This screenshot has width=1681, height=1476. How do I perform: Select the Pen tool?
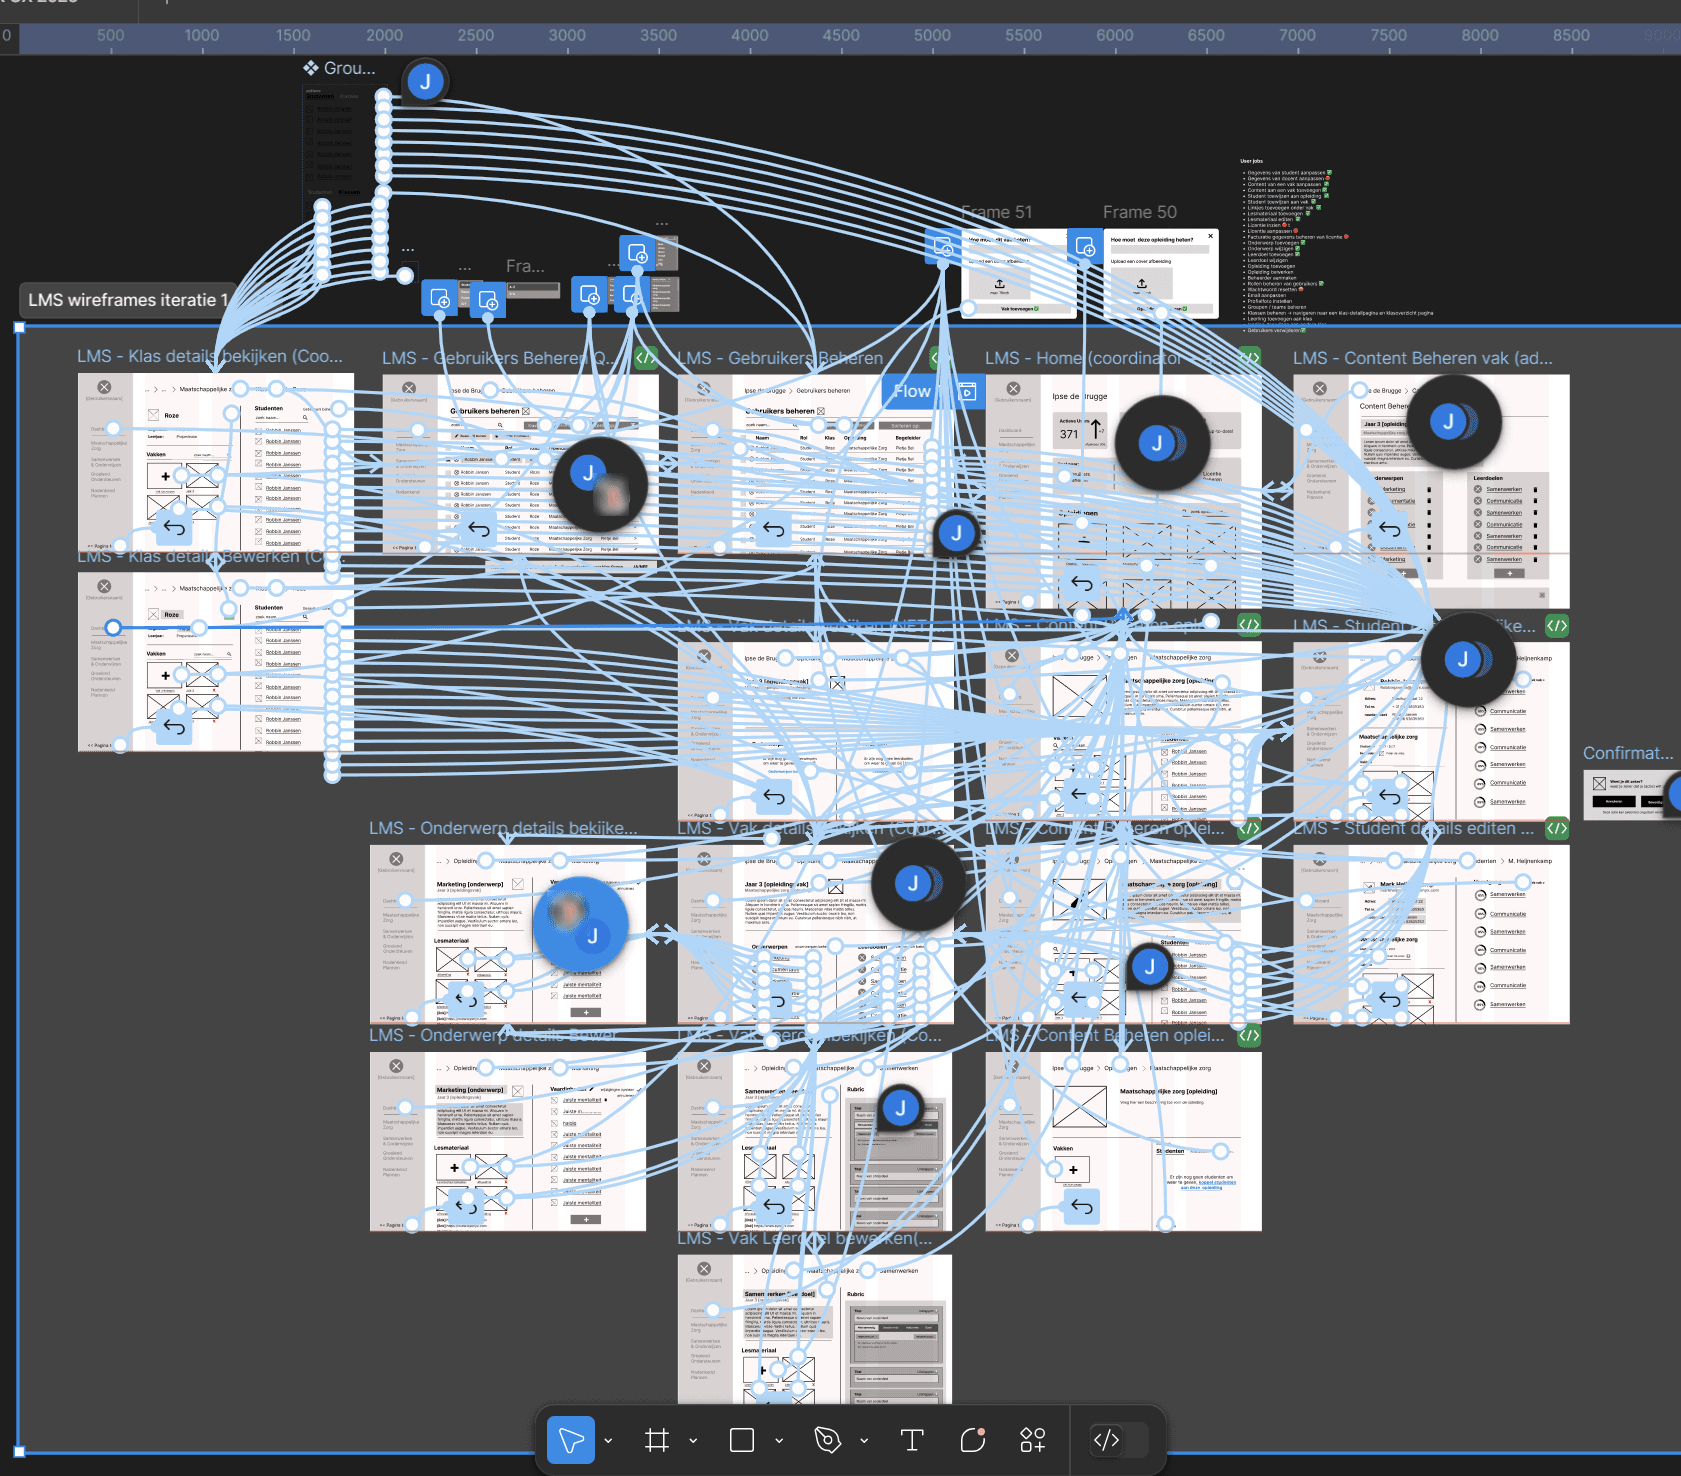pyautogui.click(x=826, y=1440)
